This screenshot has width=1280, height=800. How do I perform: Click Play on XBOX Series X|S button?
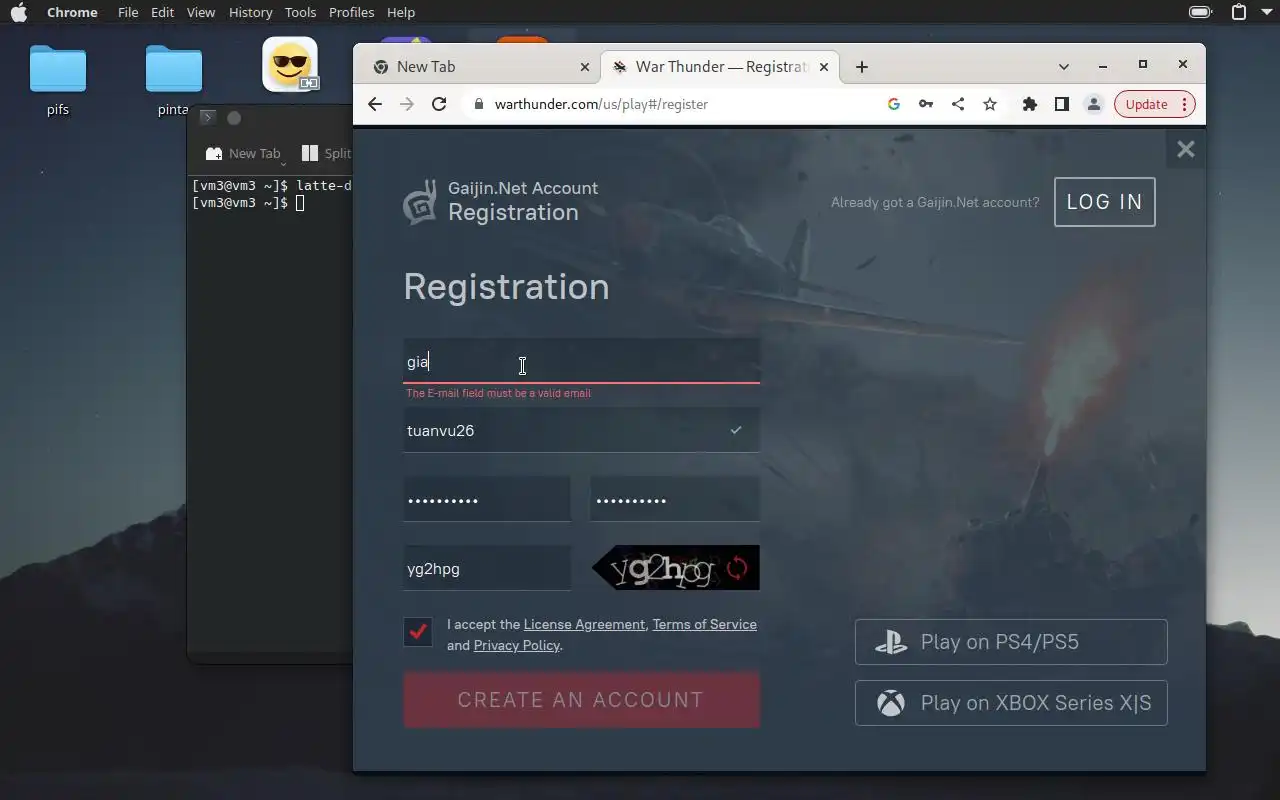tap(1011, 703)
